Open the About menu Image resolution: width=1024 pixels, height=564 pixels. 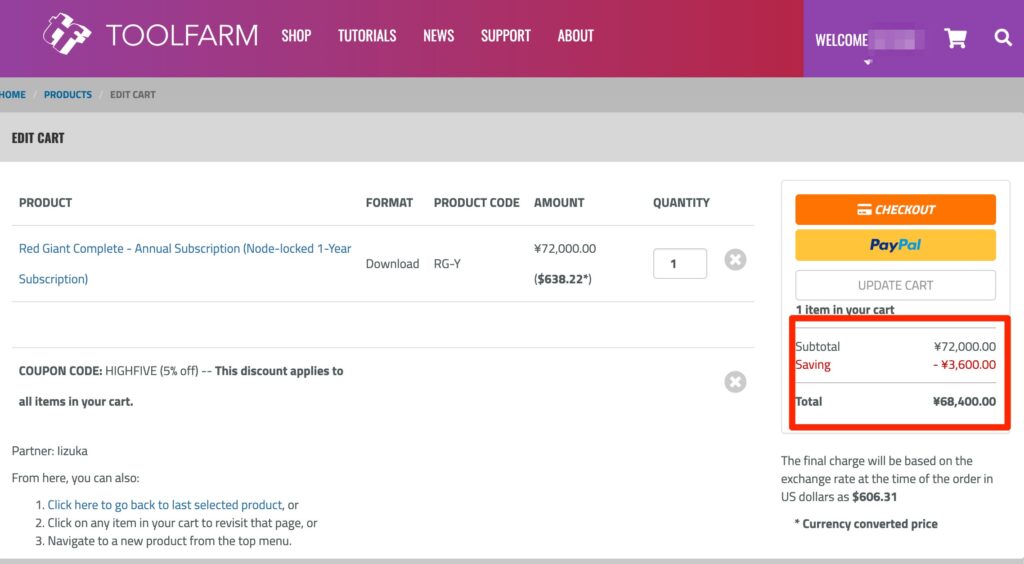[576, 36]
